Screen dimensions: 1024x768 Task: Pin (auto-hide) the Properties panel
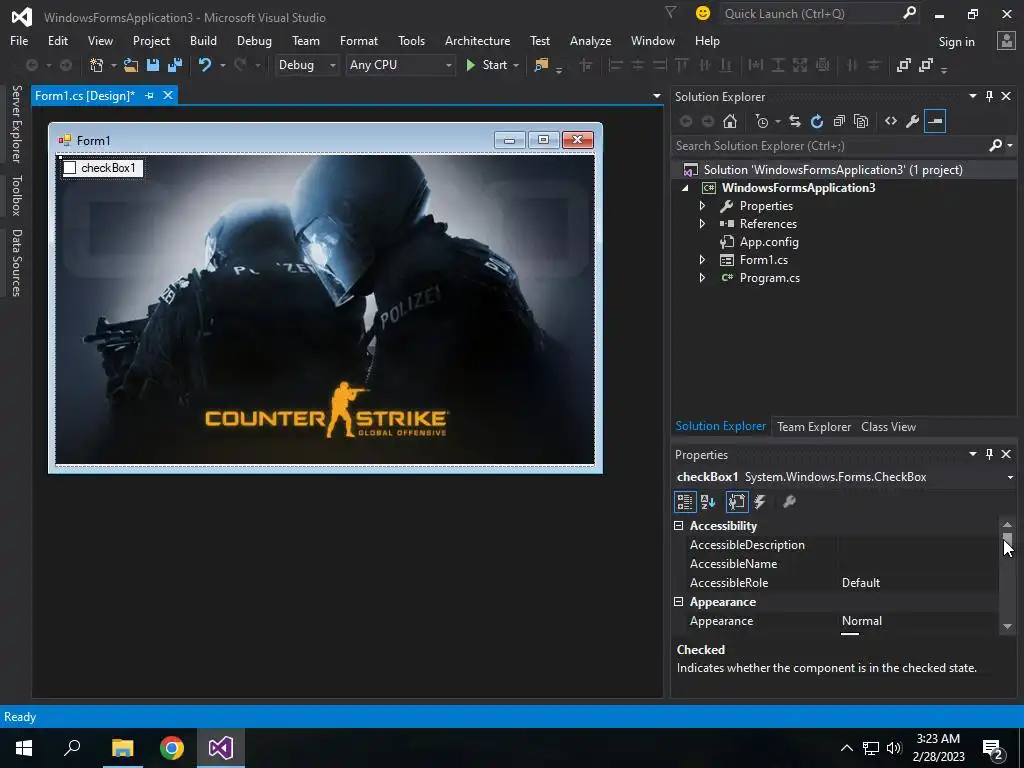(x=989, y=454)
